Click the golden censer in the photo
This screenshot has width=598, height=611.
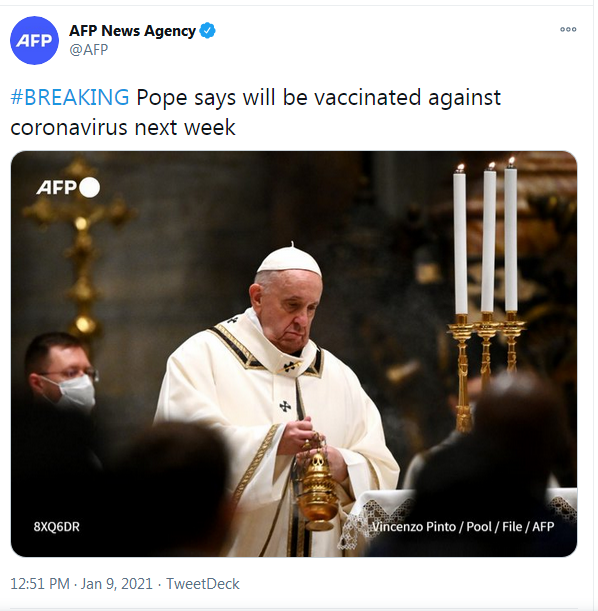click(x=318, y=489)
